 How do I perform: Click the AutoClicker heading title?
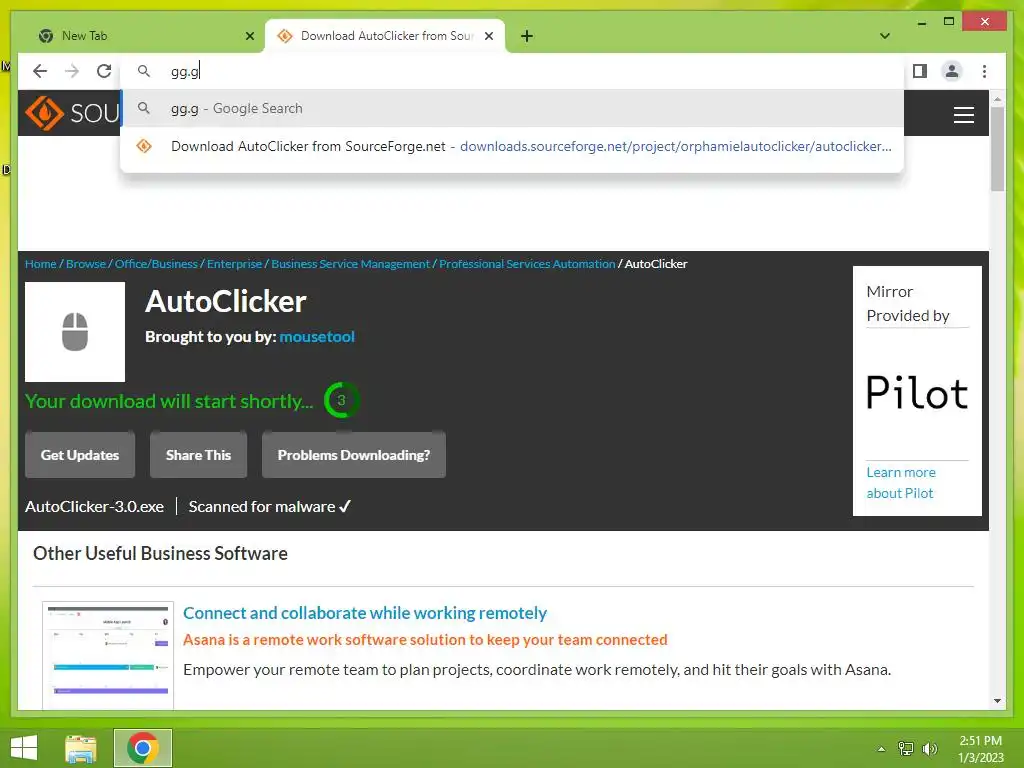226,302
